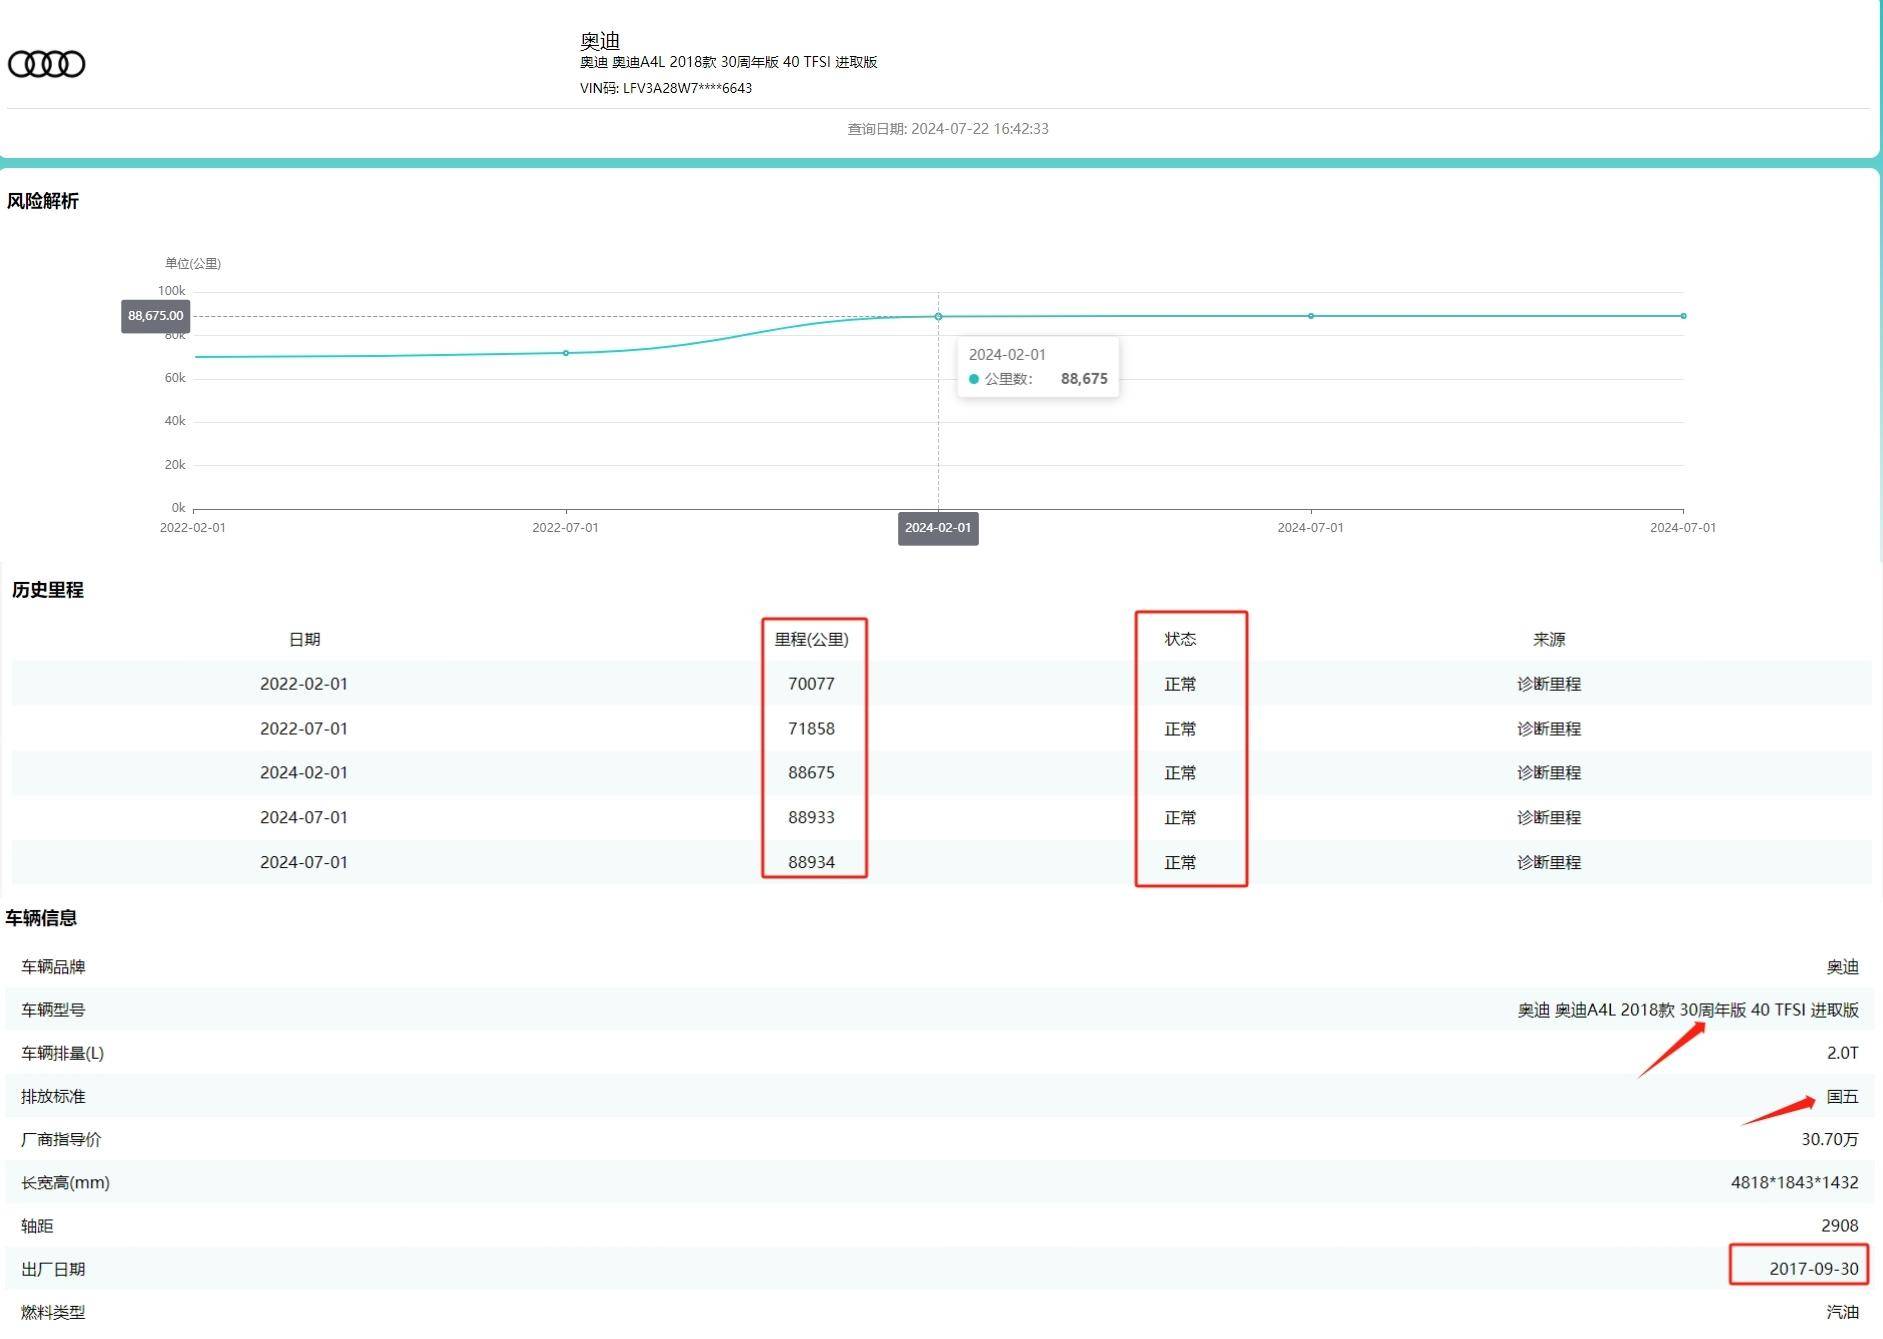The image size is (1883, 1339).
Task: Click the last chart data point at right end
Action: [1684, 316]
